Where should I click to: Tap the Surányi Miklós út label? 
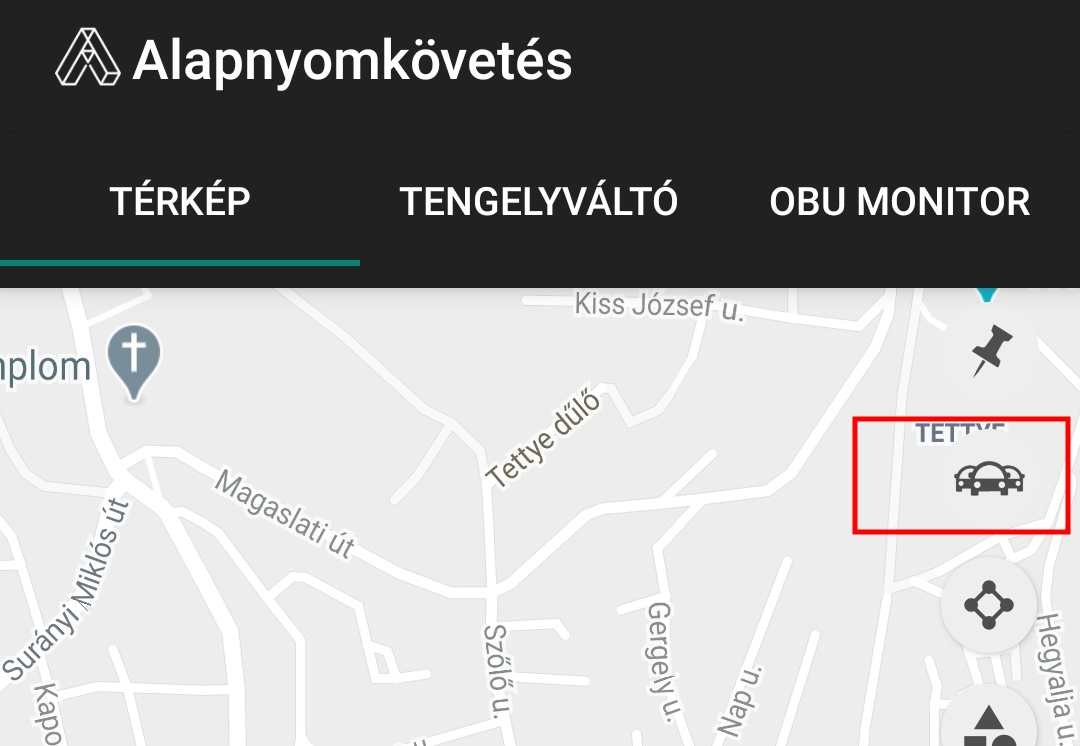click(66, 589)
